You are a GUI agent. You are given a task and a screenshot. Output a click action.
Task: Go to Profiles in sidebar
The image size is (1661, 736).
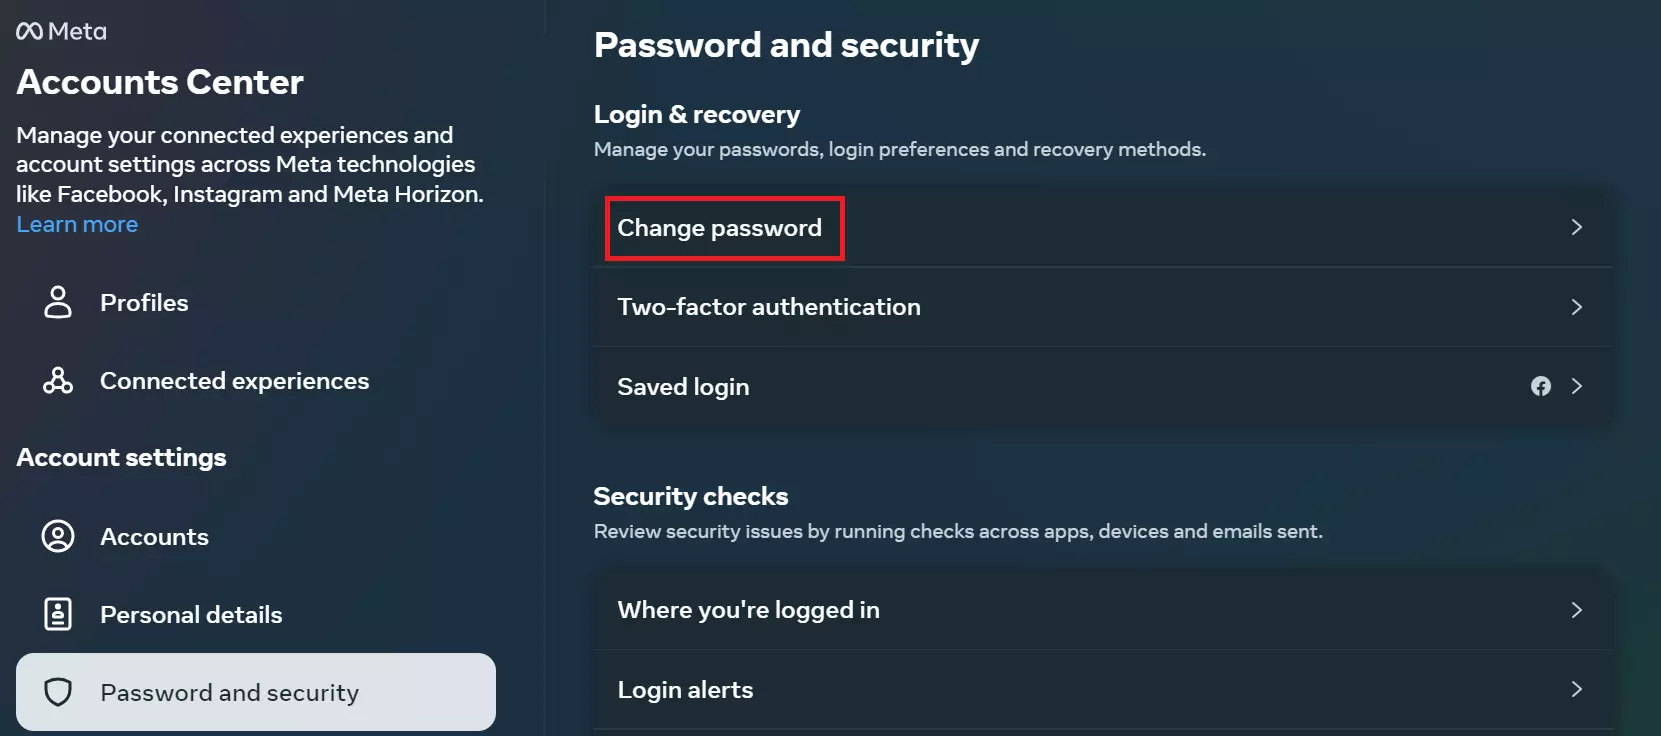(144, 302)
